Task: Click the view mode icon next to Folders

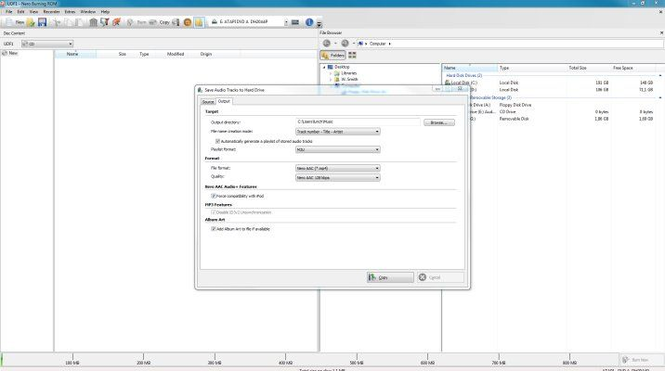Action: pyautogui.click(x=352, y=55)
